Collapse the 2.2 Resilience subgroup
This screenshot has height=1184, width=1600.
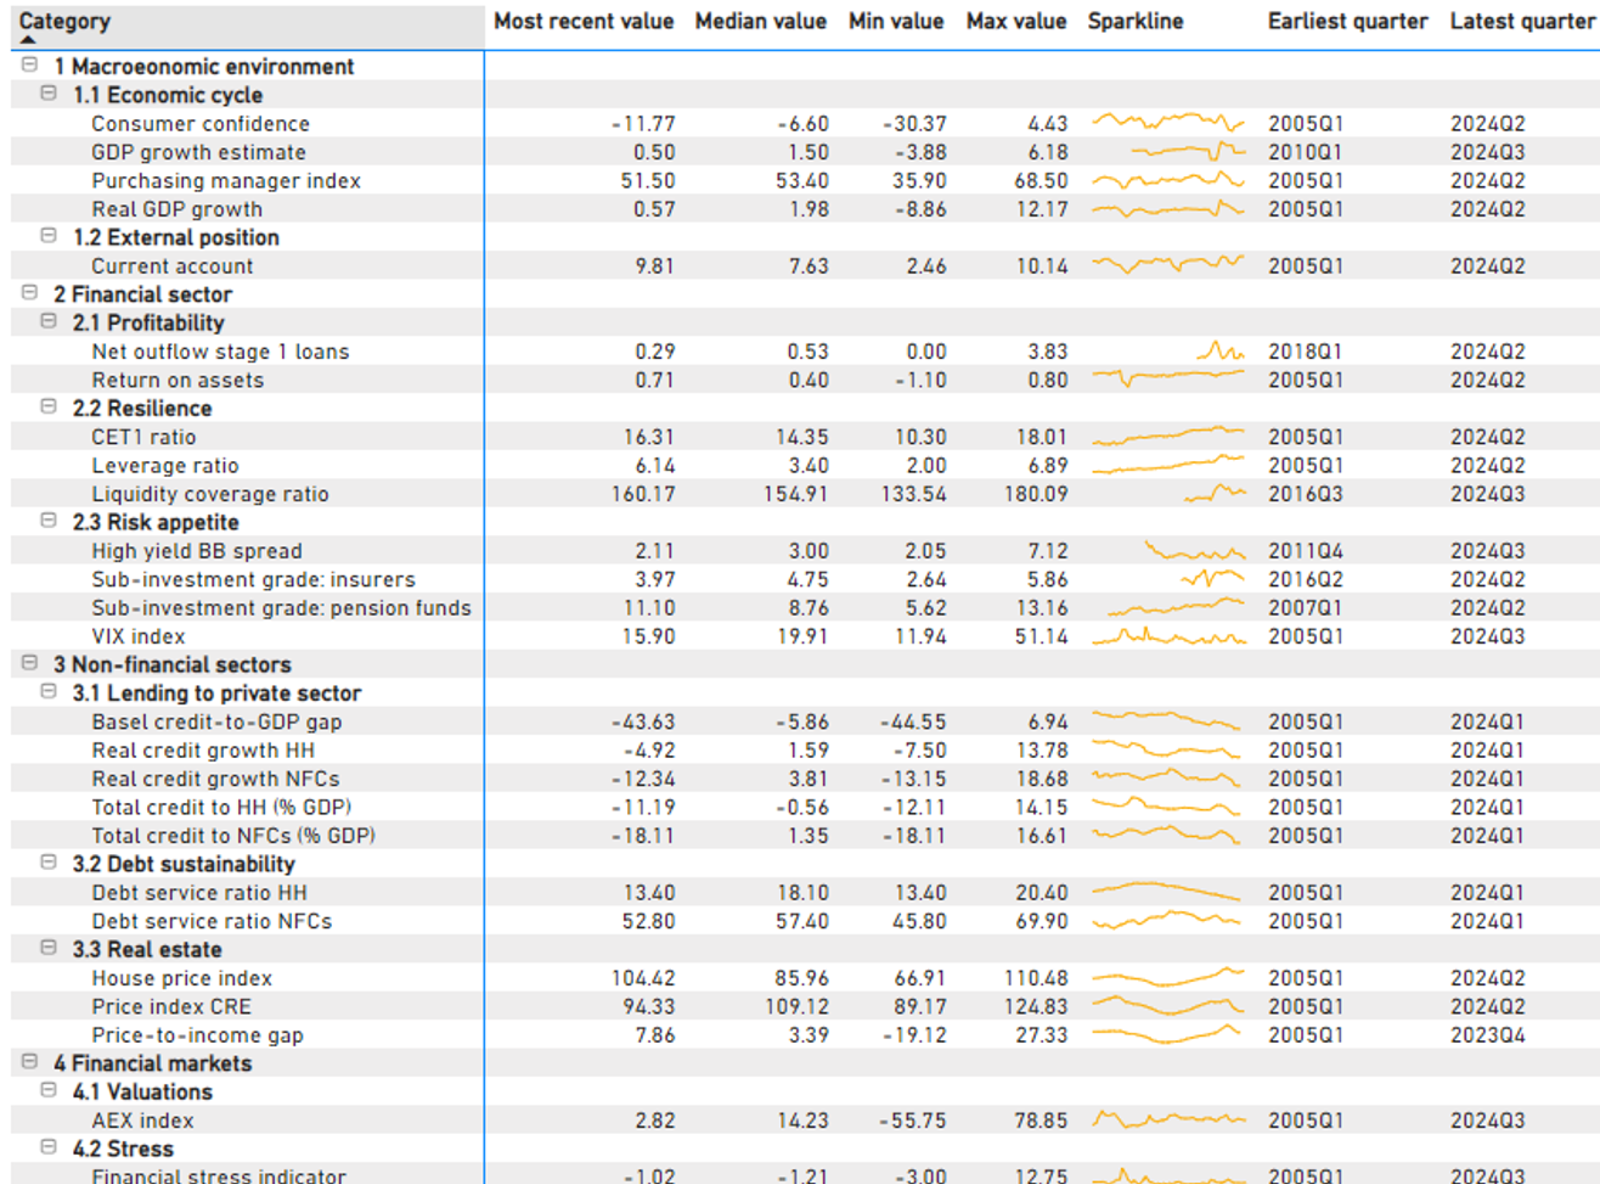pos(48,407)
